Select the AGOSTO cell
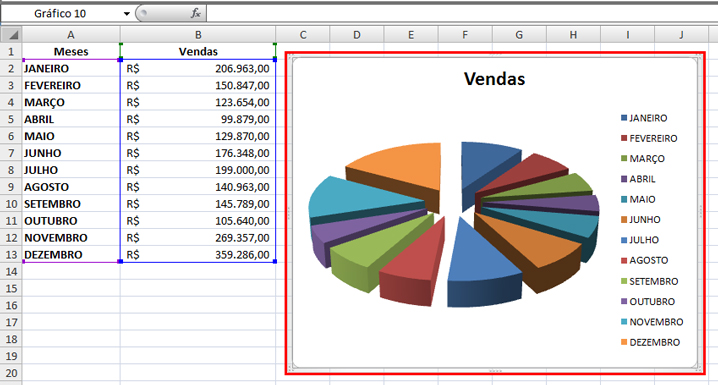This screenshot has height=385, width=718. pyautogui.click(x=71, y=187)
